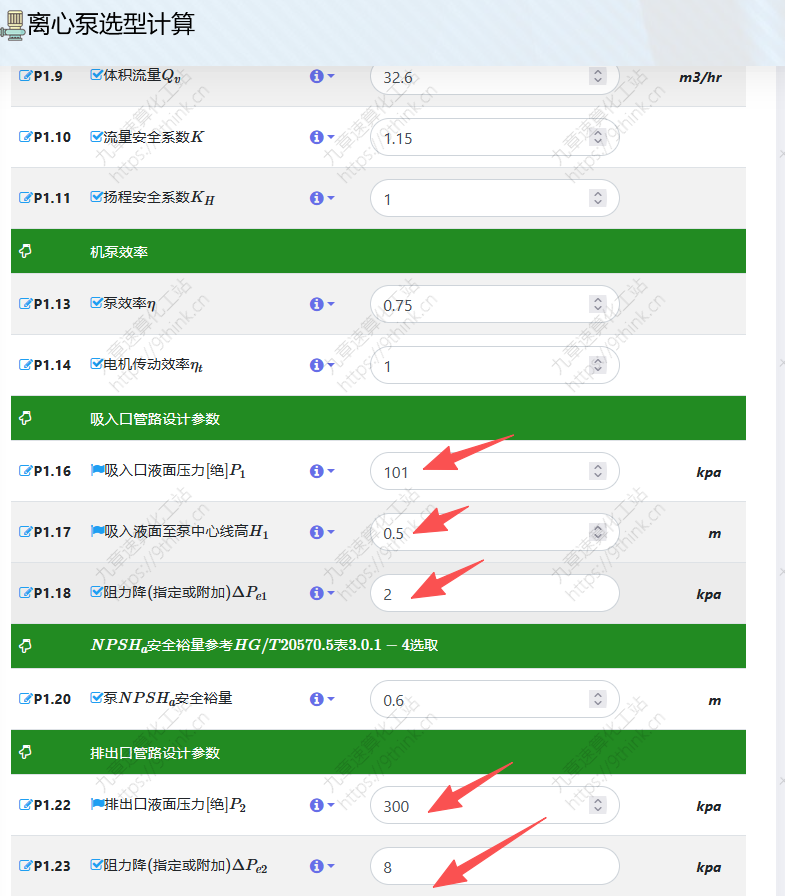
Task: Click the stepper arrows of 流量安全系数 field
Action: (598, 137)
